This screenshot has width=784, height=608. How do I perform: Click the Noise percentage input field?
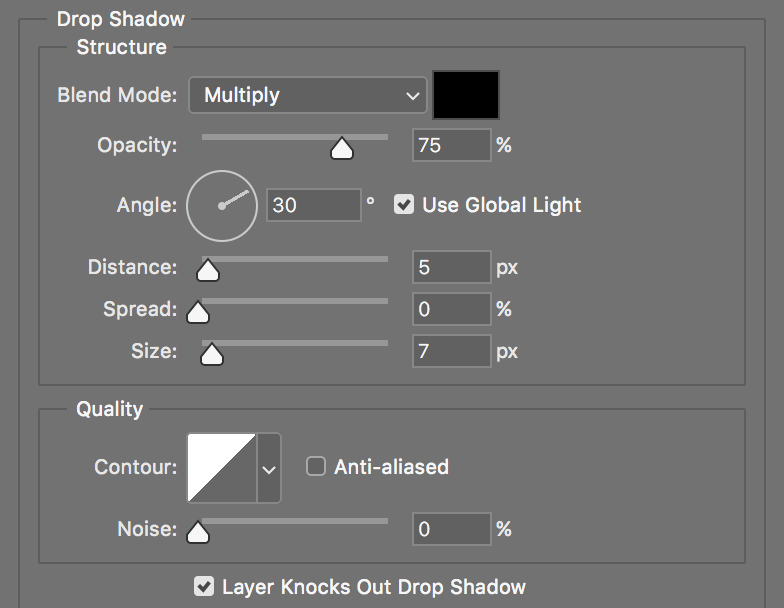(451, 529)
